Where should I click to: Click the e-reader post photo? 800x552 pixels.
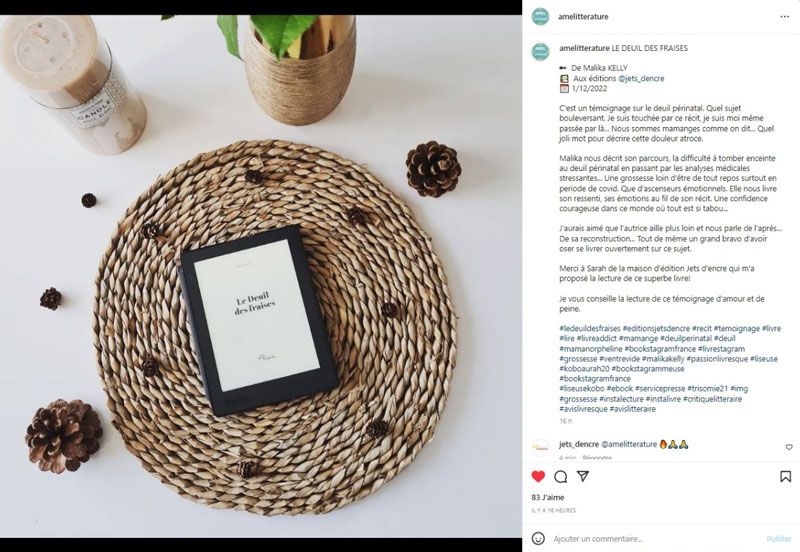pos(261,276)
